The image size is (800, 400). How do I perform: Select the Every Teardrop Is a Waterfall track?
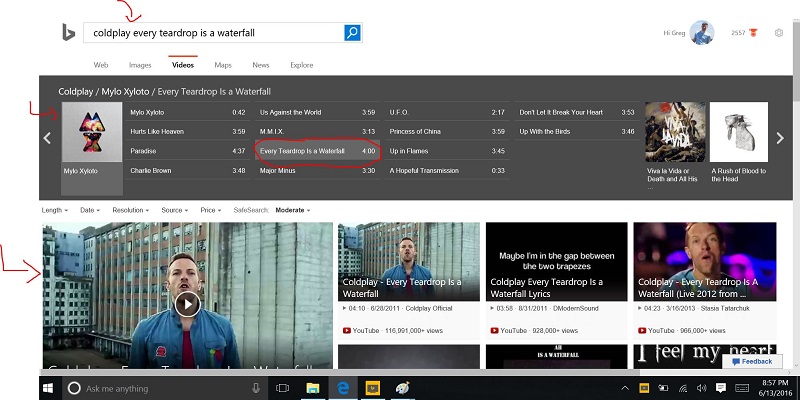317,151
